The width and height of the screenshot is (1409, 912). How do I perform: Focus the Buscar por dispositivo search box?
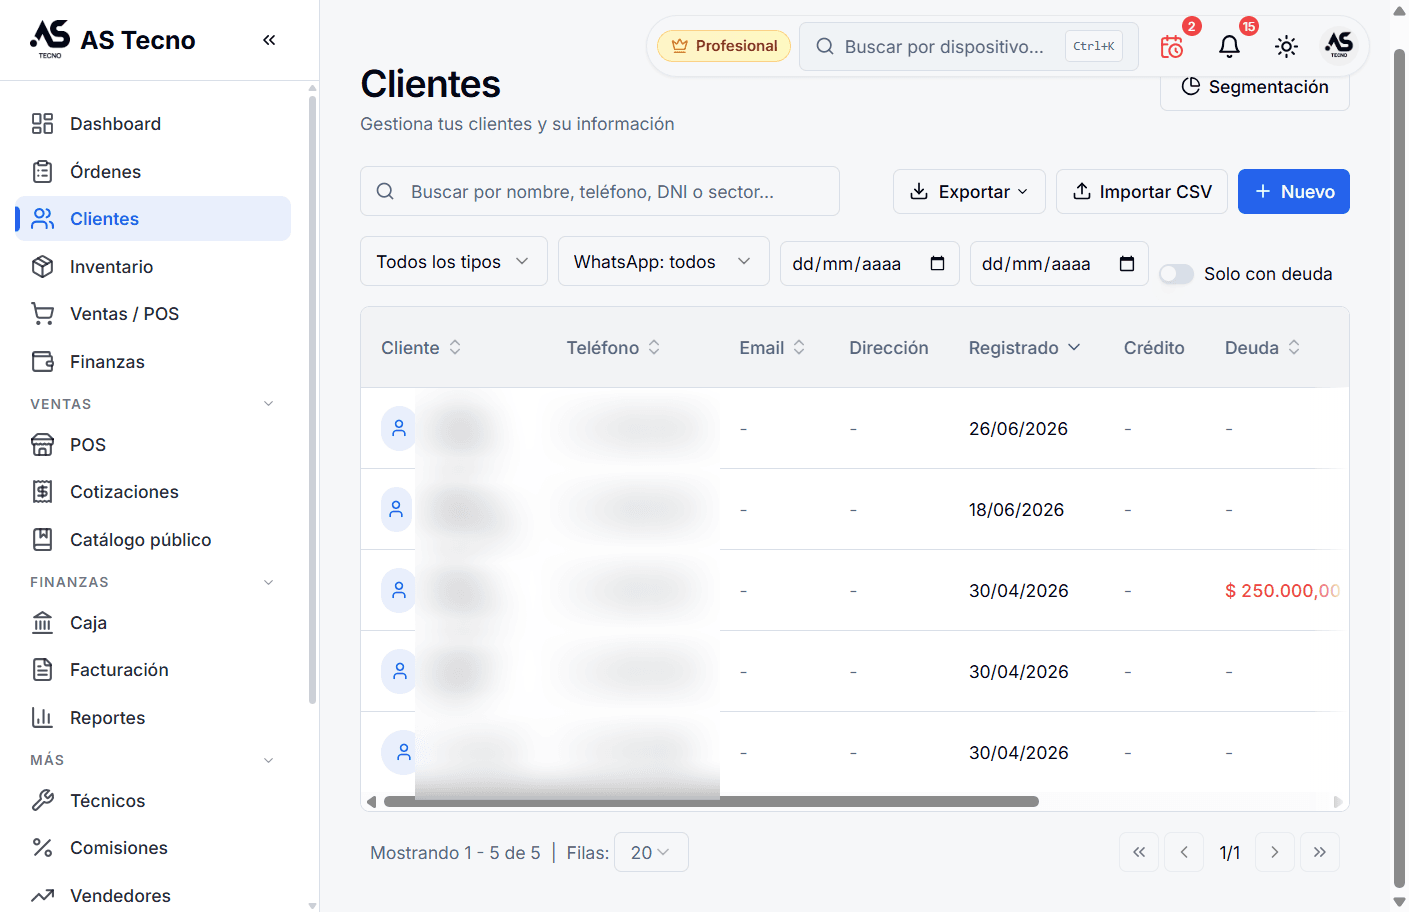coord(969,46)
